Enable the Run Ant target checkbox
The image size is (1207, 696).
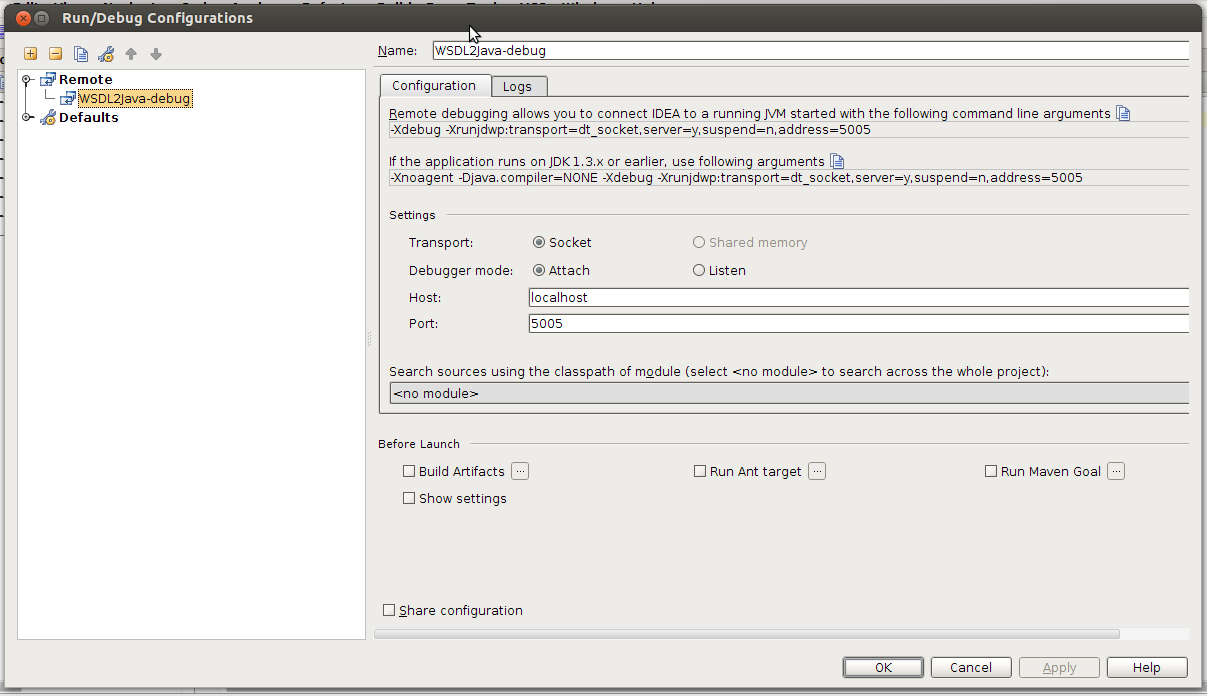pos(699,470)
